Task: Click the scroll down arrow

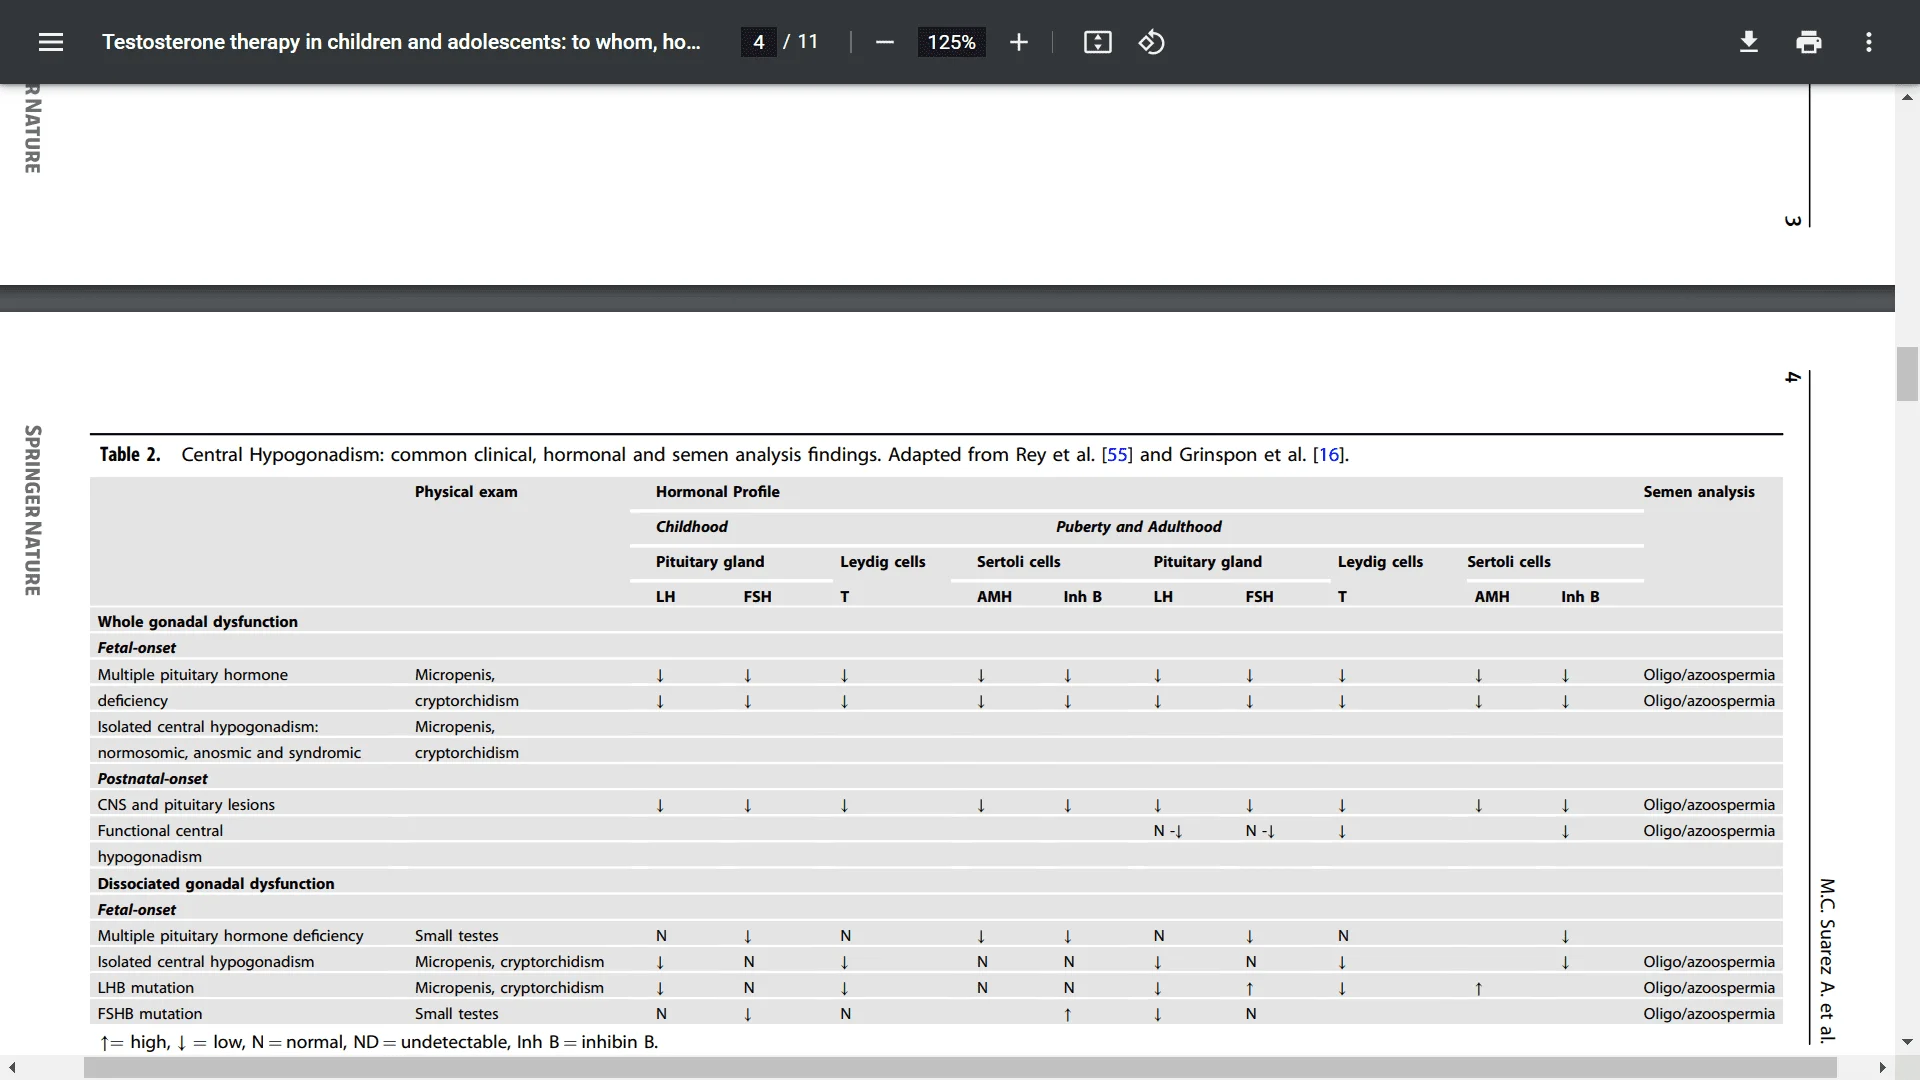Action: coord(1907,1042)
